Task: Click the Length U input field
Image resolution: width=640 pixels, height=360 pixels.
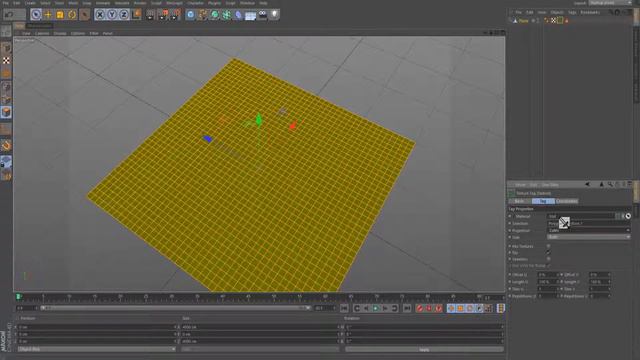Action: point(547,282)
